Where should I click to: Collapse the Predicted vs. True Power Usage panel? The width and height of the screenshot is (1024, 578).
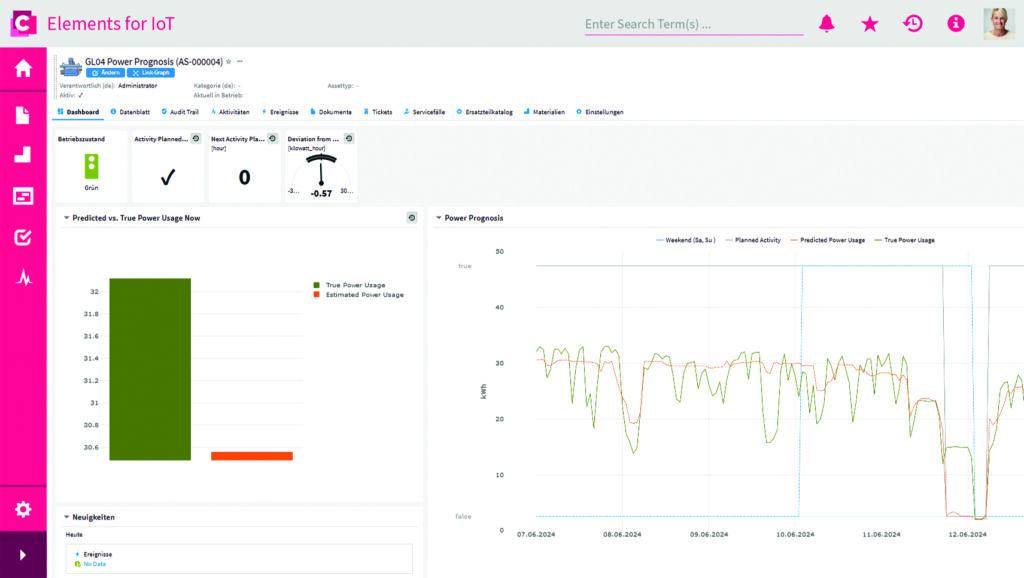click(66, 217)
